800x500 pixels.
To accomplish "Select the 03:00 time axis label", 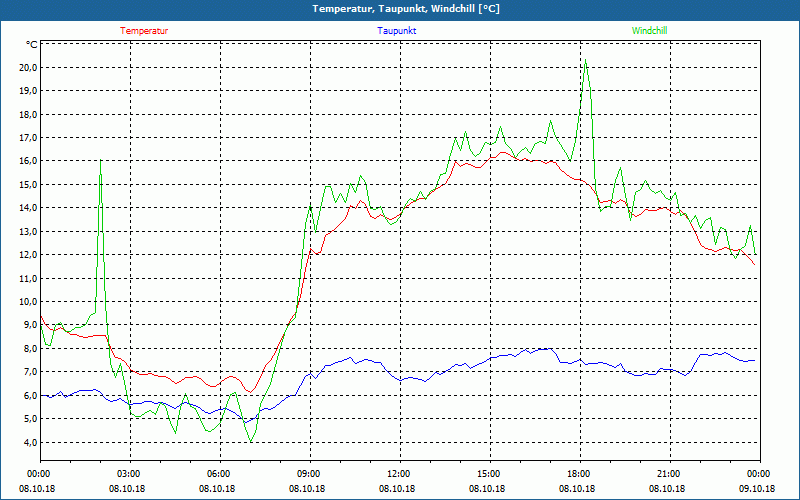I will point(129,473).
